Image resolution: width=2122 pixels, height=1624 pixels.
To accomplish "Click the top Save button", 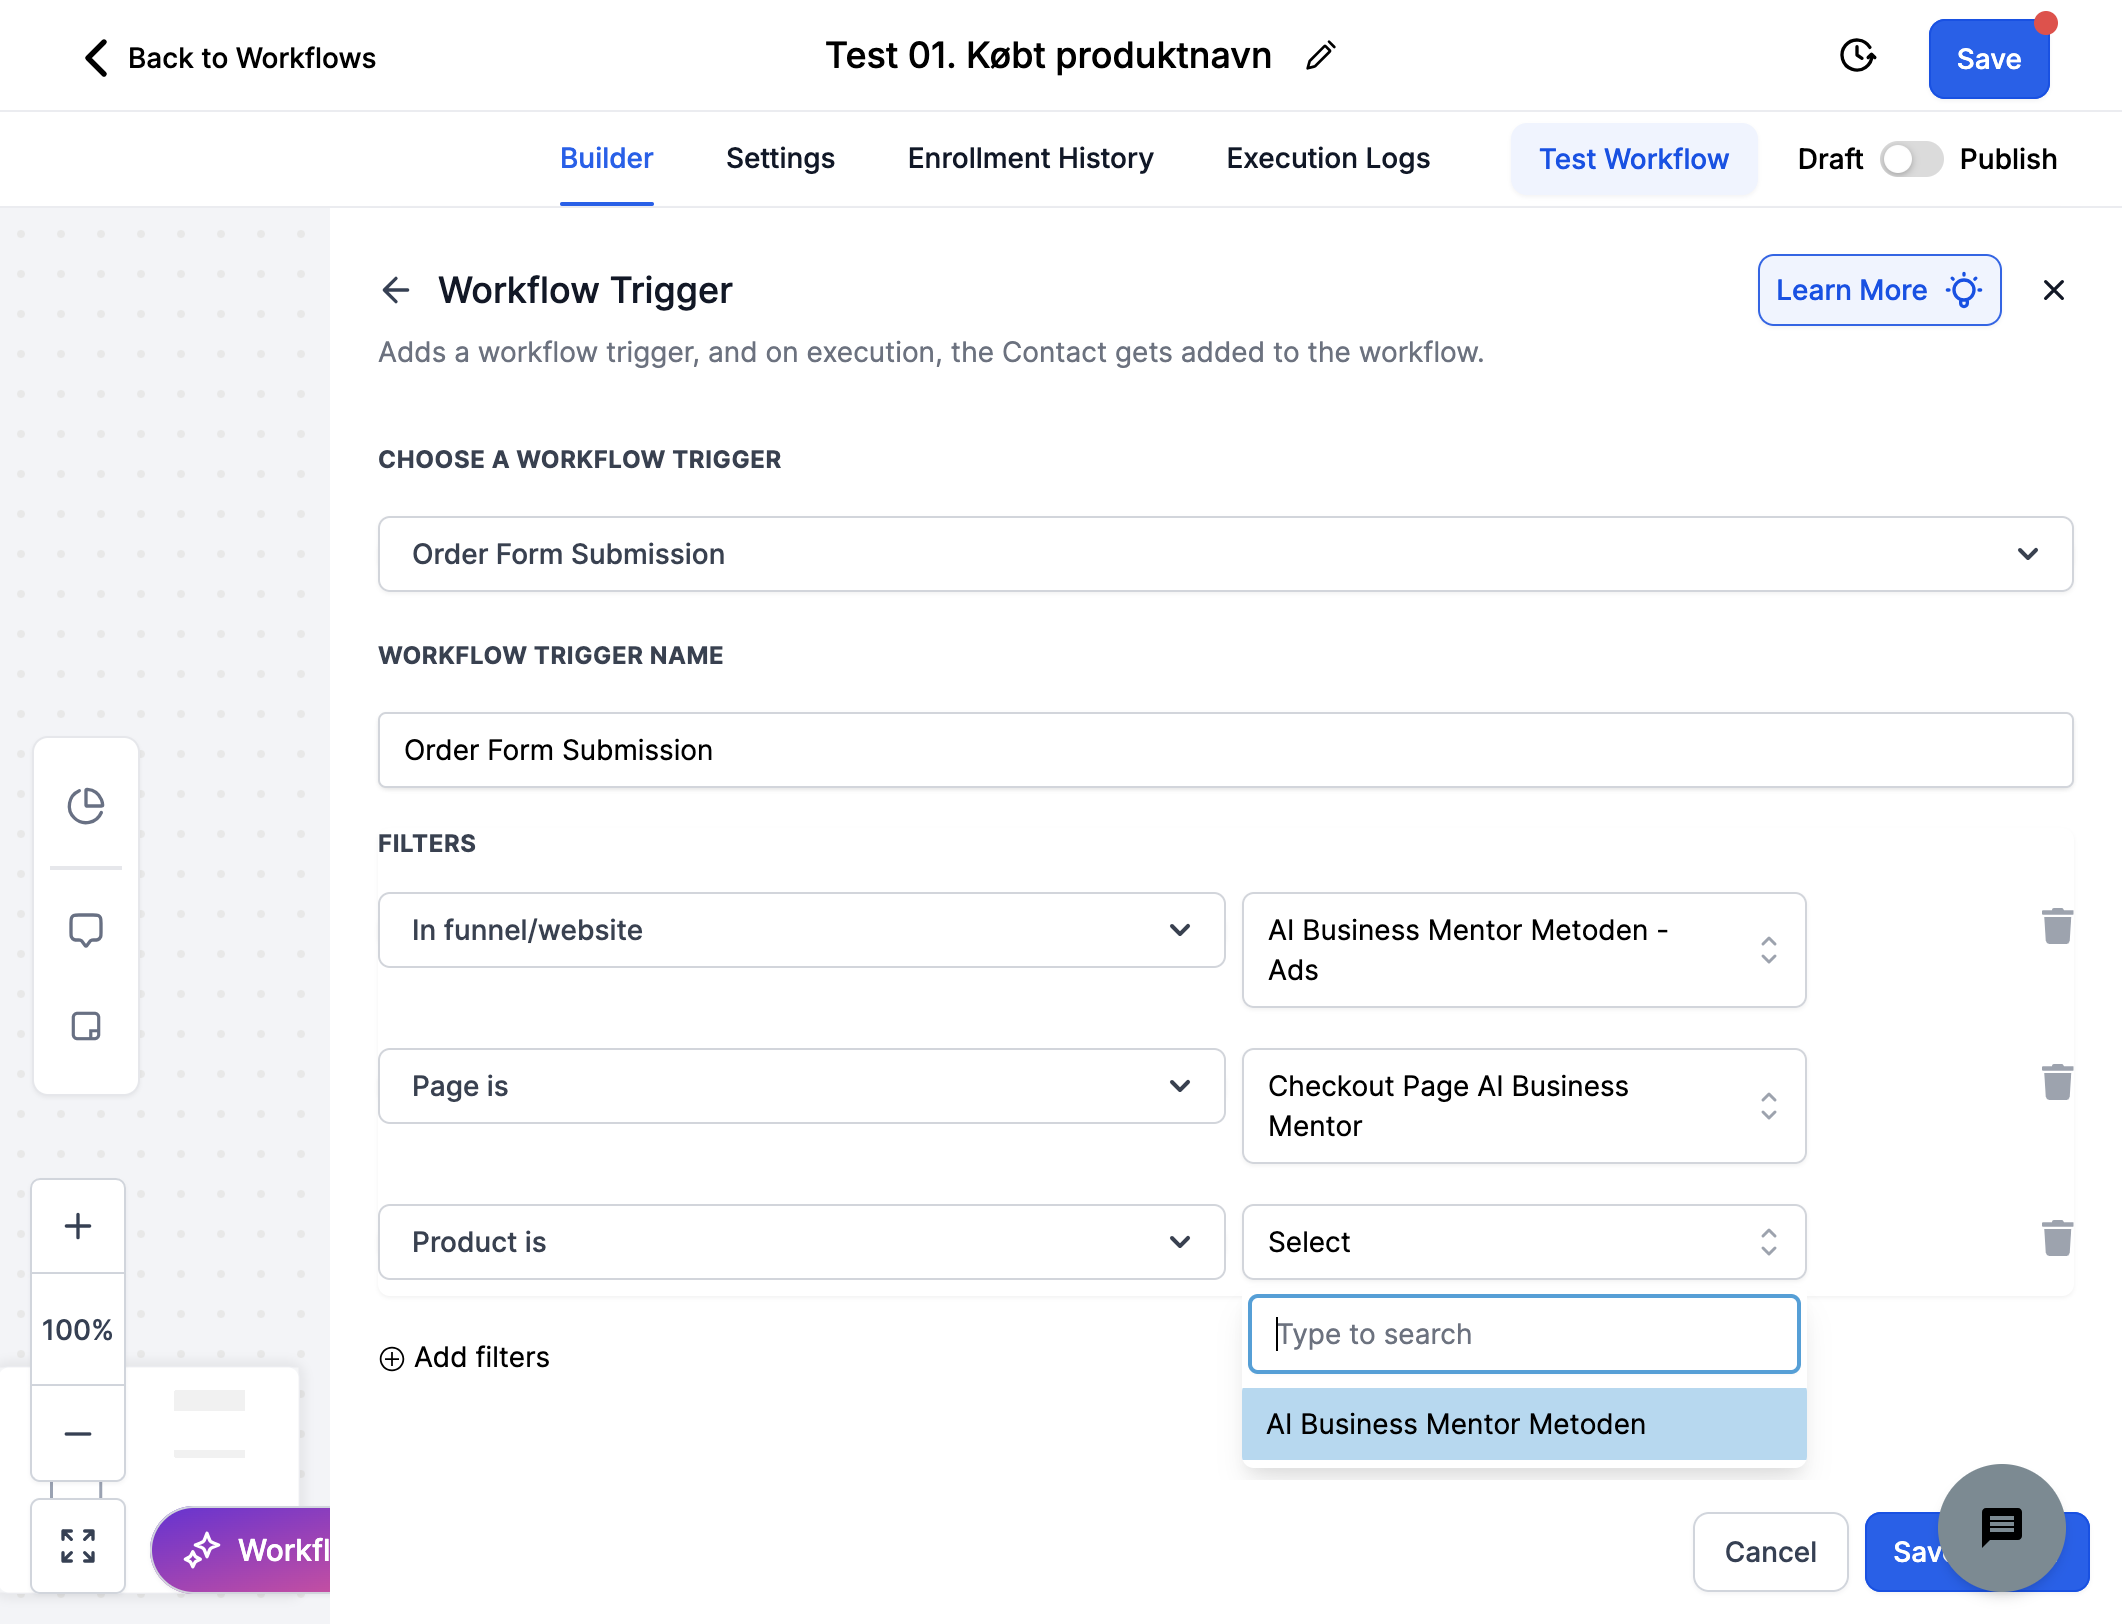I will point(1989,59).
